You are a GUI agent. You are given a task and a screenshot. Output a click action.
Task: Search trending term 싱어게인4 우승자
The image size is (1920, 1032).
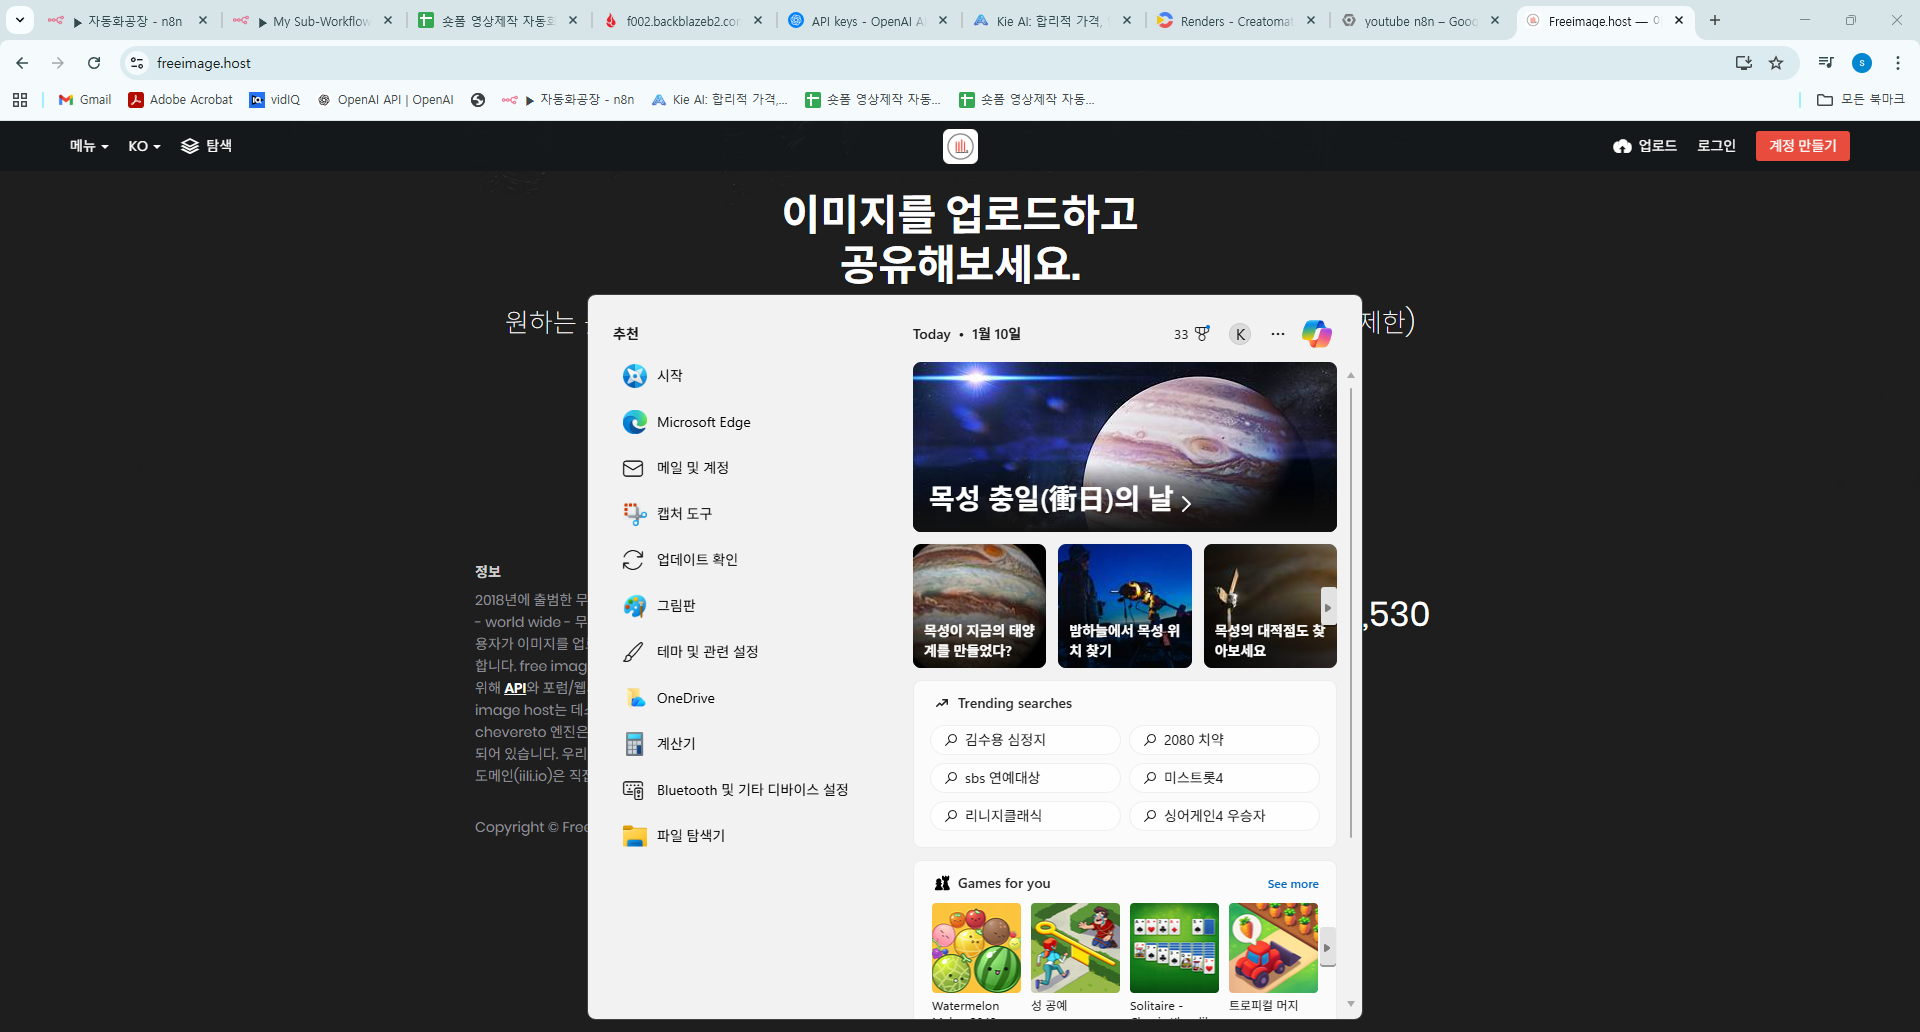1224,816
